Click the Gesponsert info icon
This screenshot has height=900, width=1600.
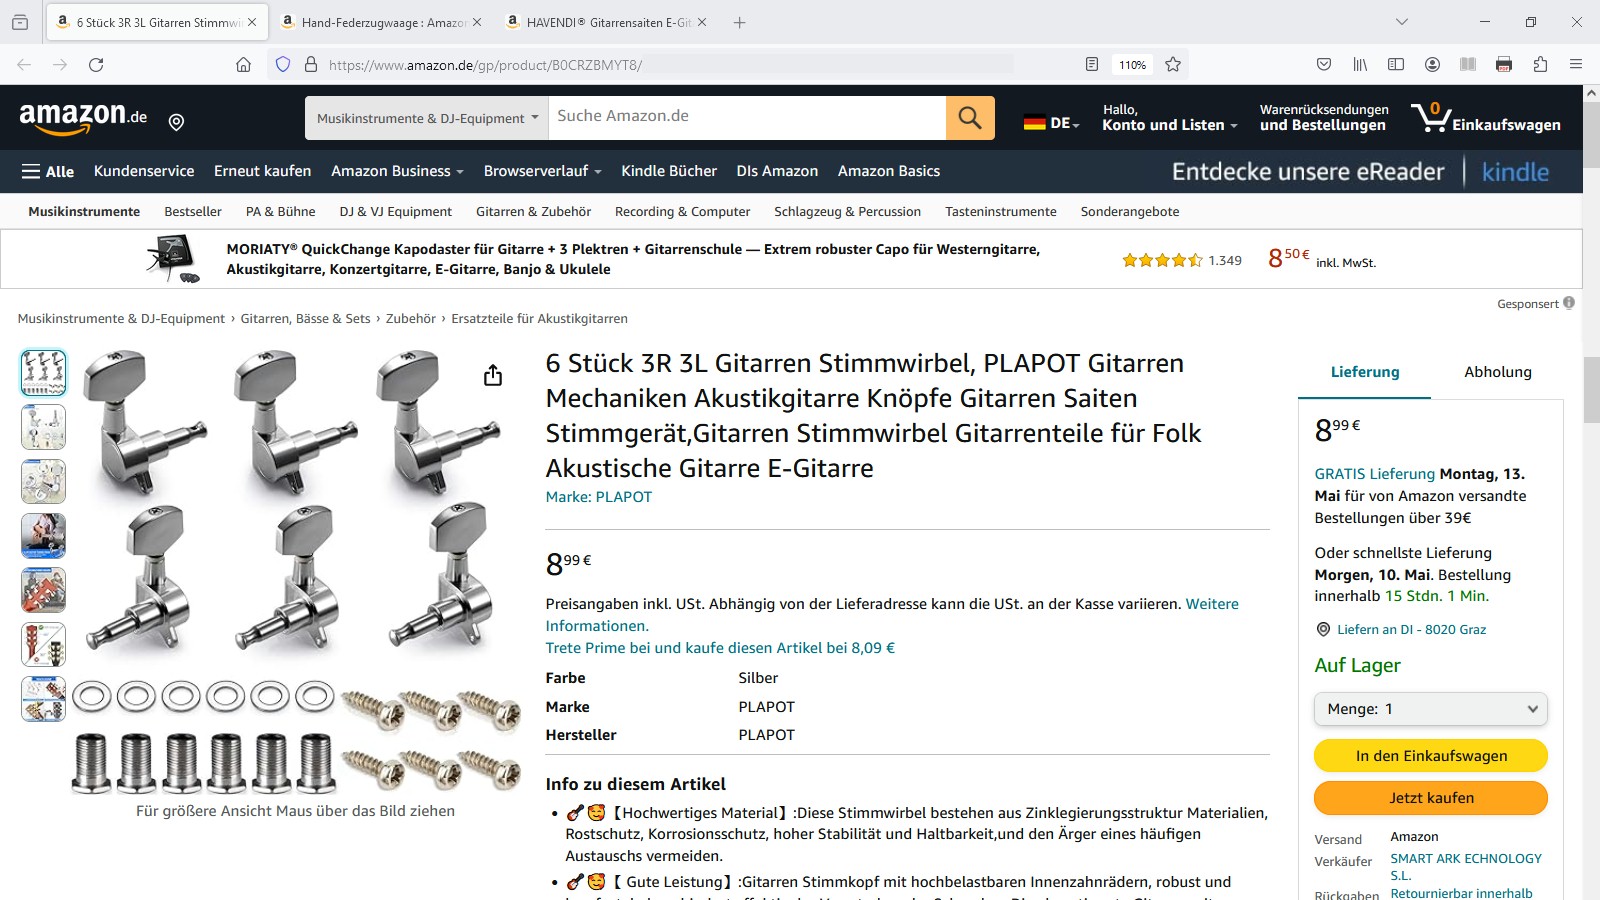tap(1569, 303)
